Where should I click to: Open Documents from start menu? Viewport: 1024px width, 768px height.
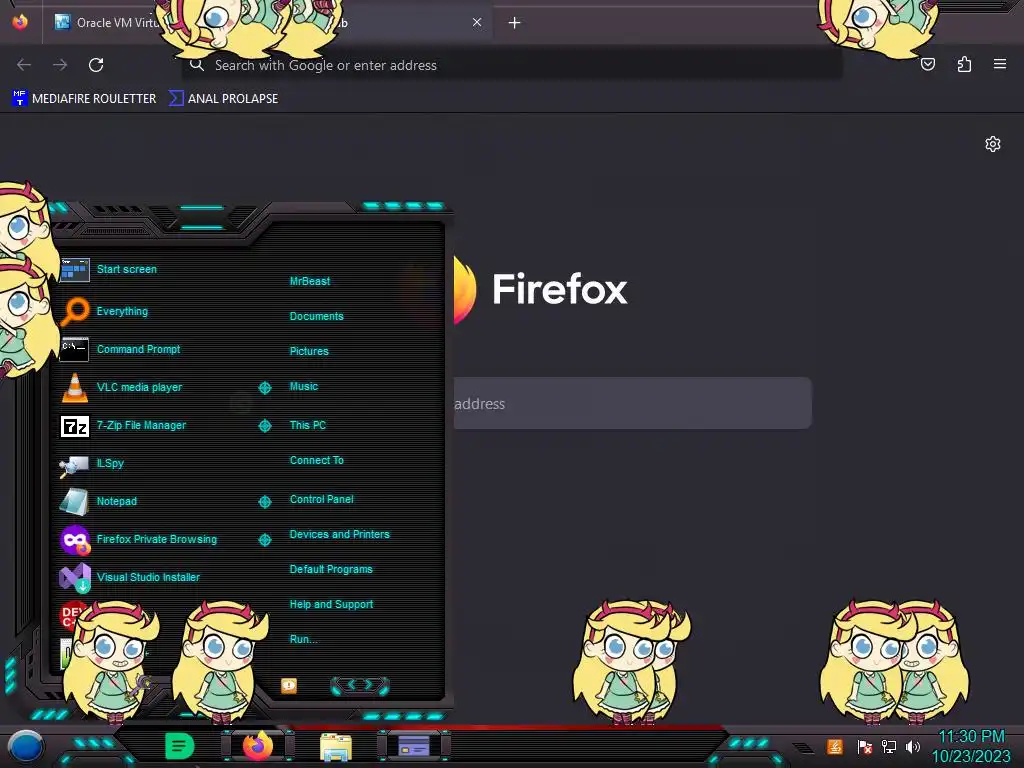coord(316,316)
